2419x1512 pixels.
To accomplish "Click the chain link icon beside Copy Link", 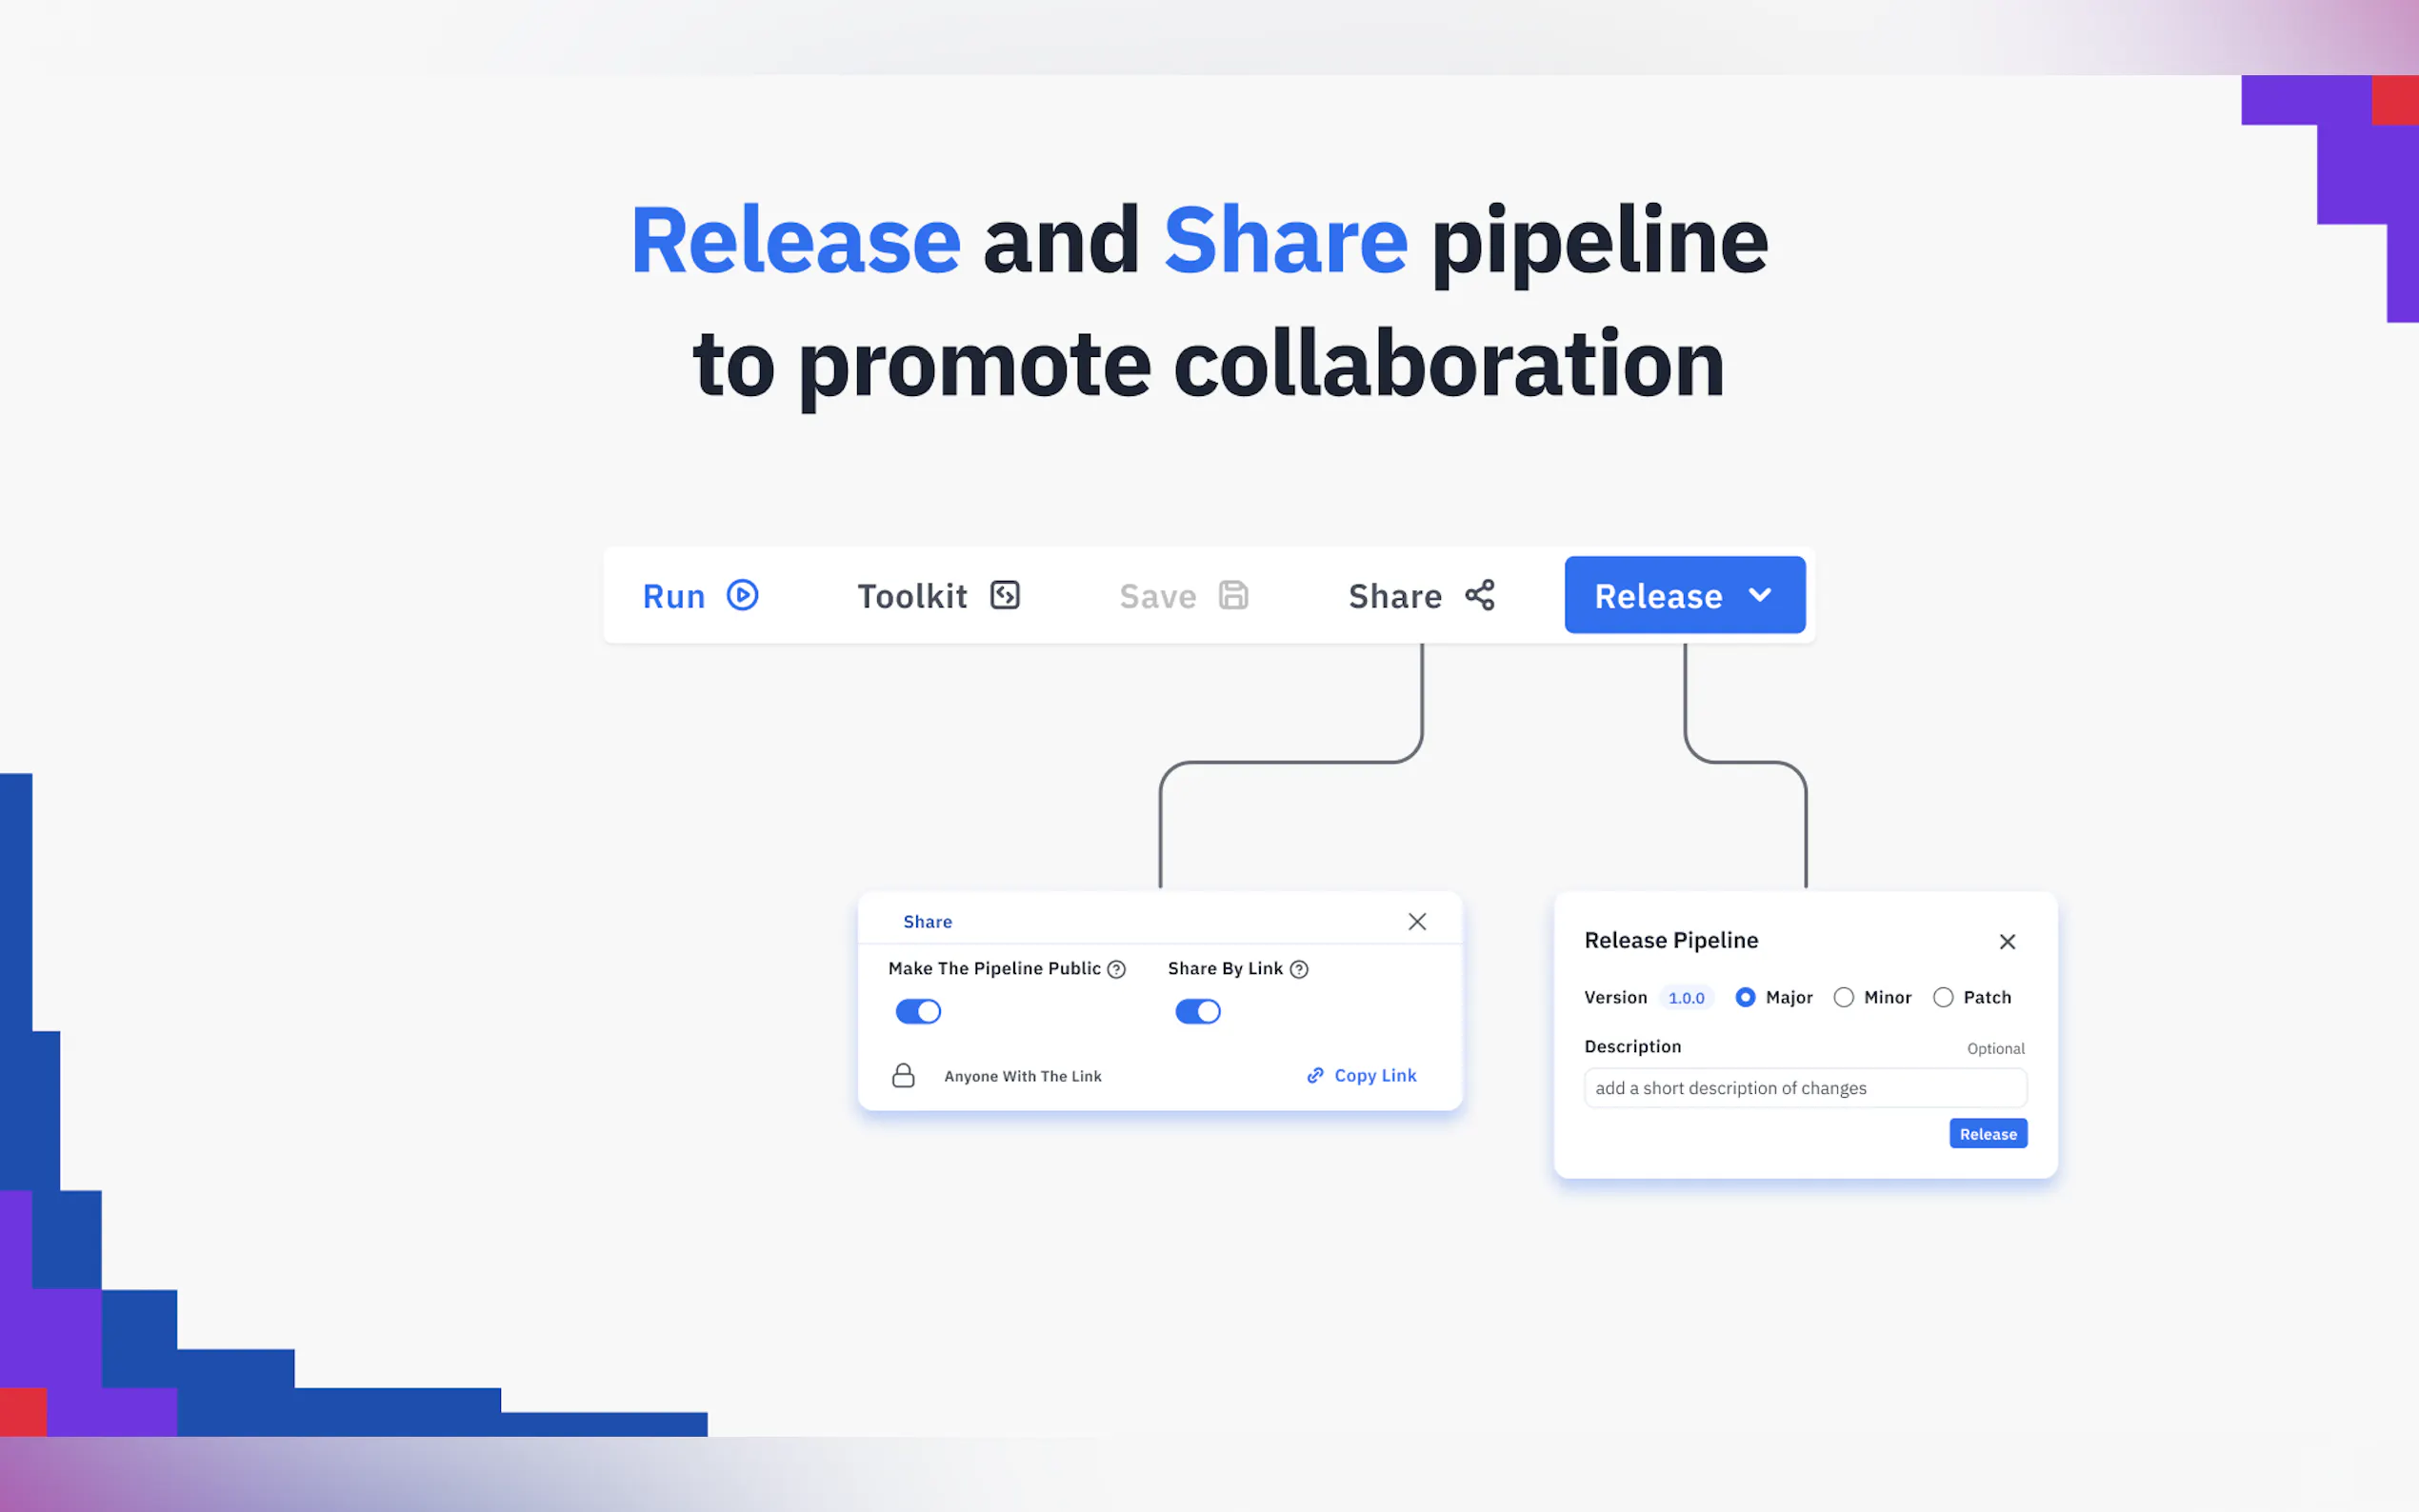I will click(1315, 1075).
